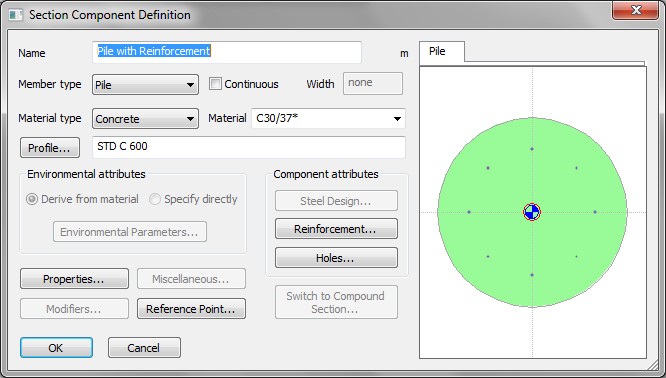Click the green pile cross-section preview
This screenshot has width=666, height=378.
(x=532, y=212)
